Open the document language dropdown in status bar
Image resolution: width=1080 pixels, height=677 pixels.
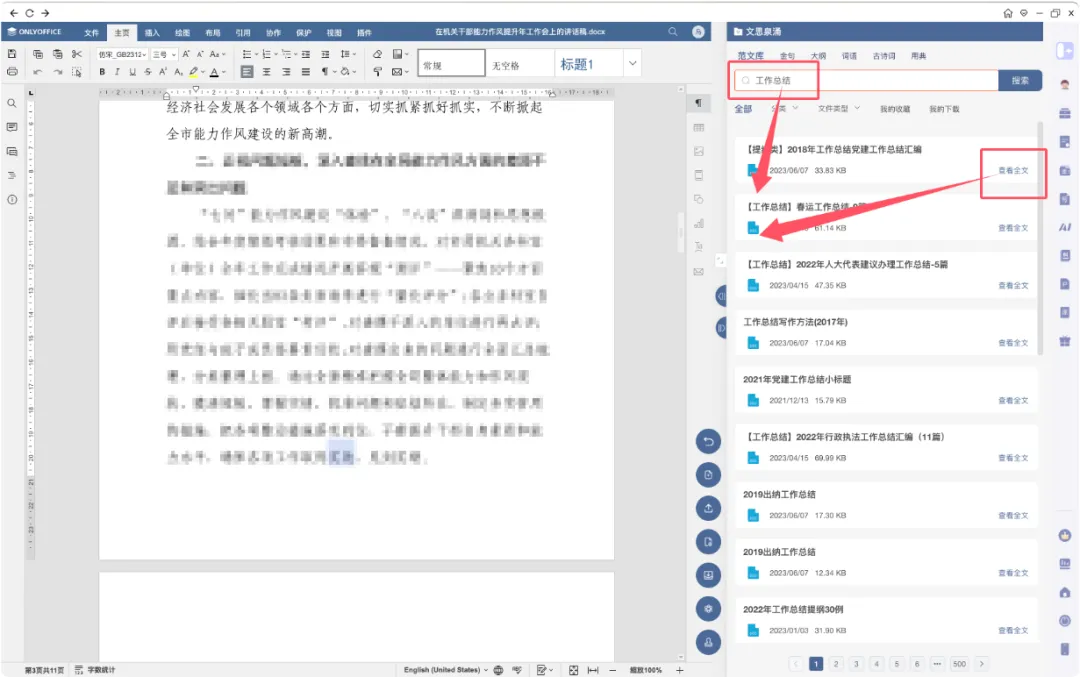445,669
